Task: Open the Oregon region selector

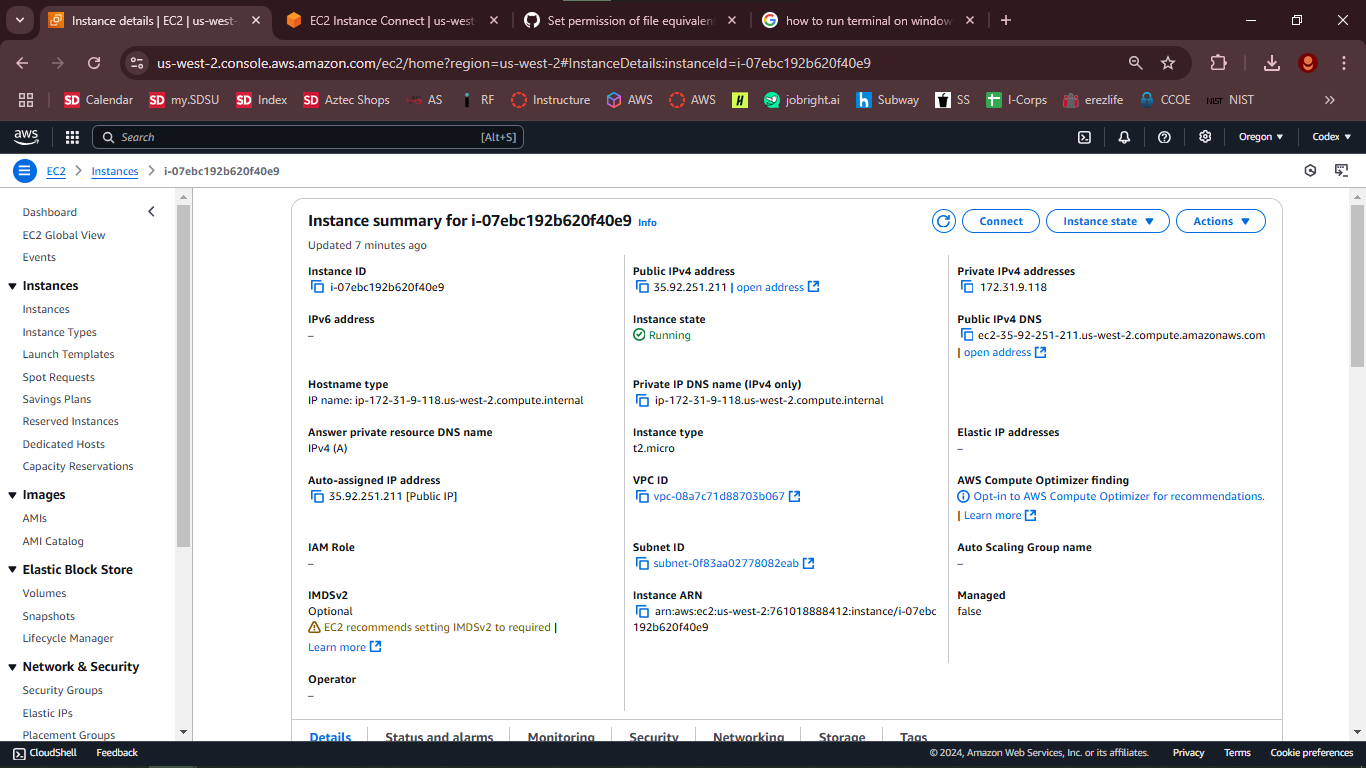Action: 1261,137
